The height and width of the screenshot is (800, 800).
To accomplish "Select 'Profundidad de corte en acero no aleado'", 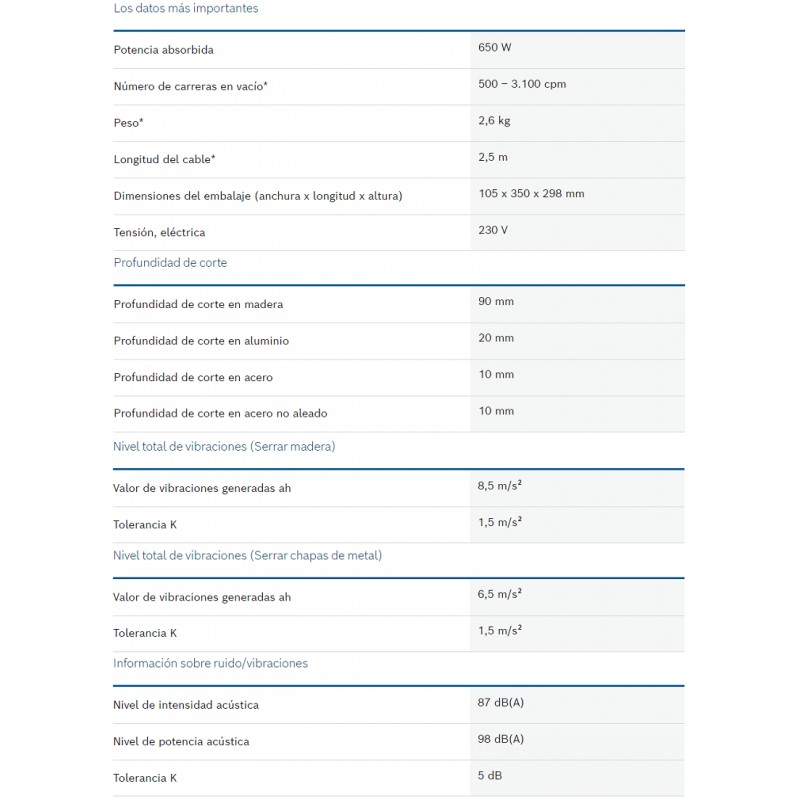I will click(220, 413).
